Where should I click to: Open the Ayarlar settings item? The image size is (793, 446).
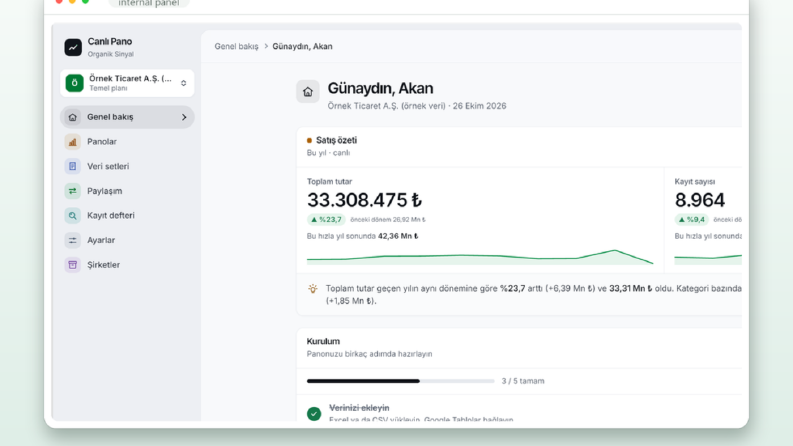pyautogui.click(x=127, y=240)
